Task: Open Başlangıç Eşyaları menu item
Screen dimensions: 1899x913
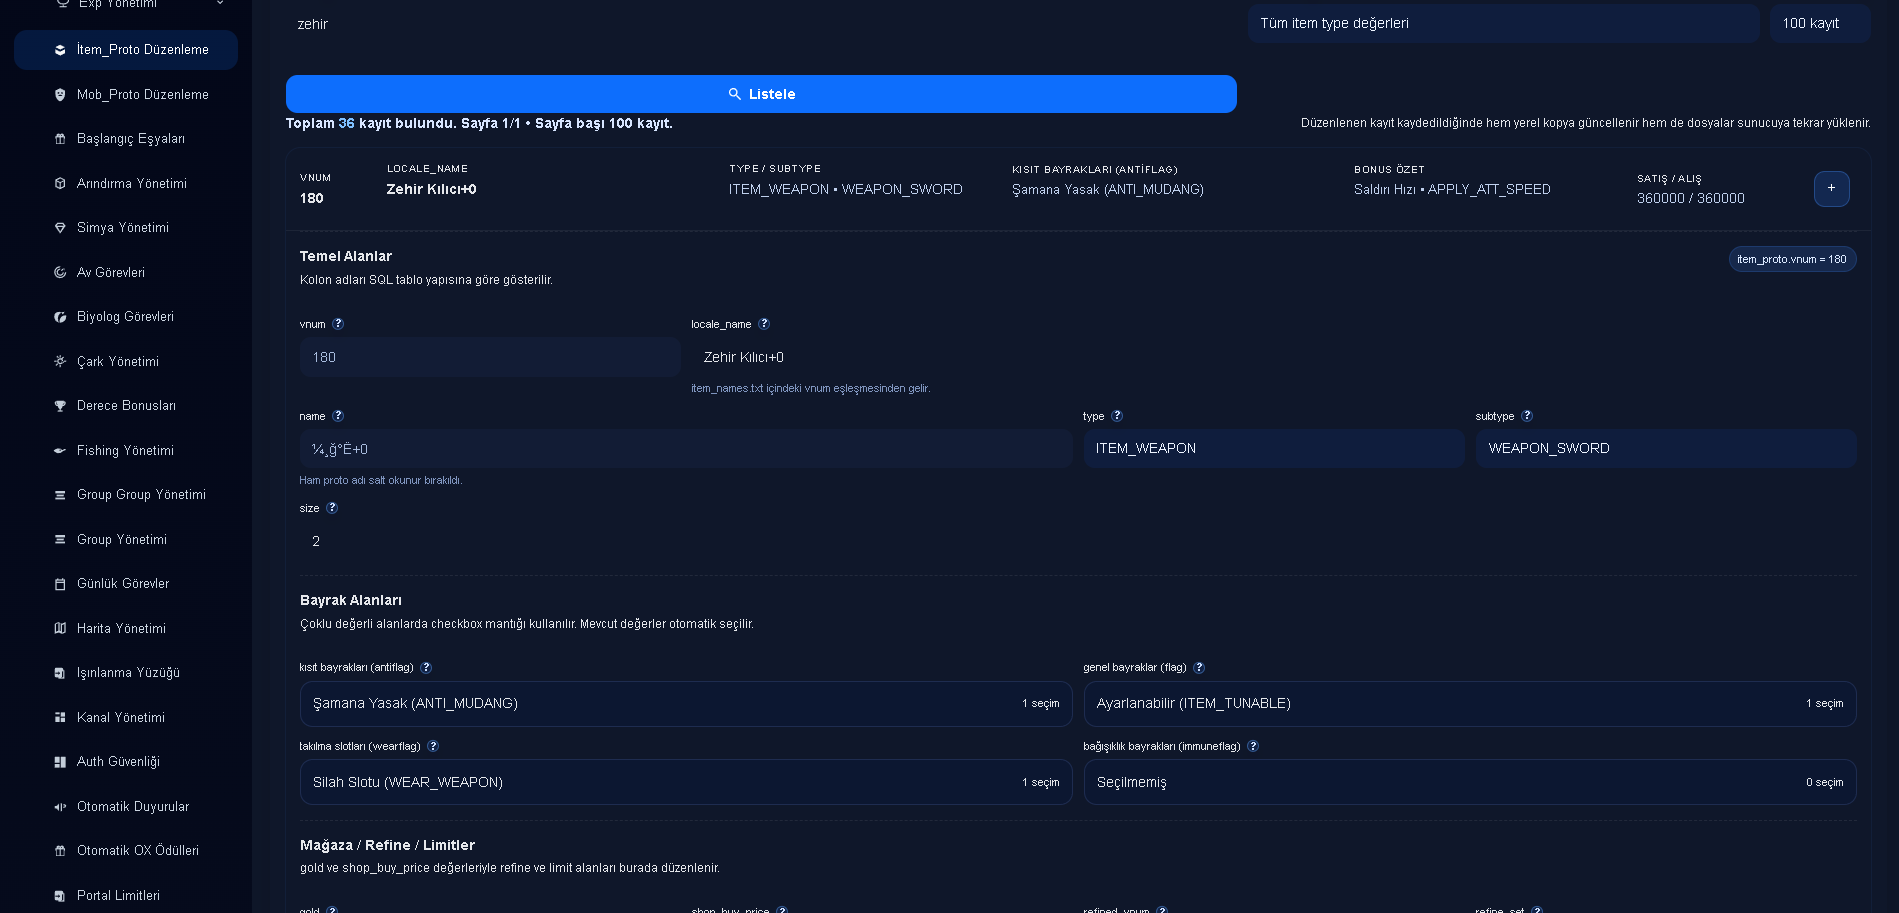Action: coord(126,139)
